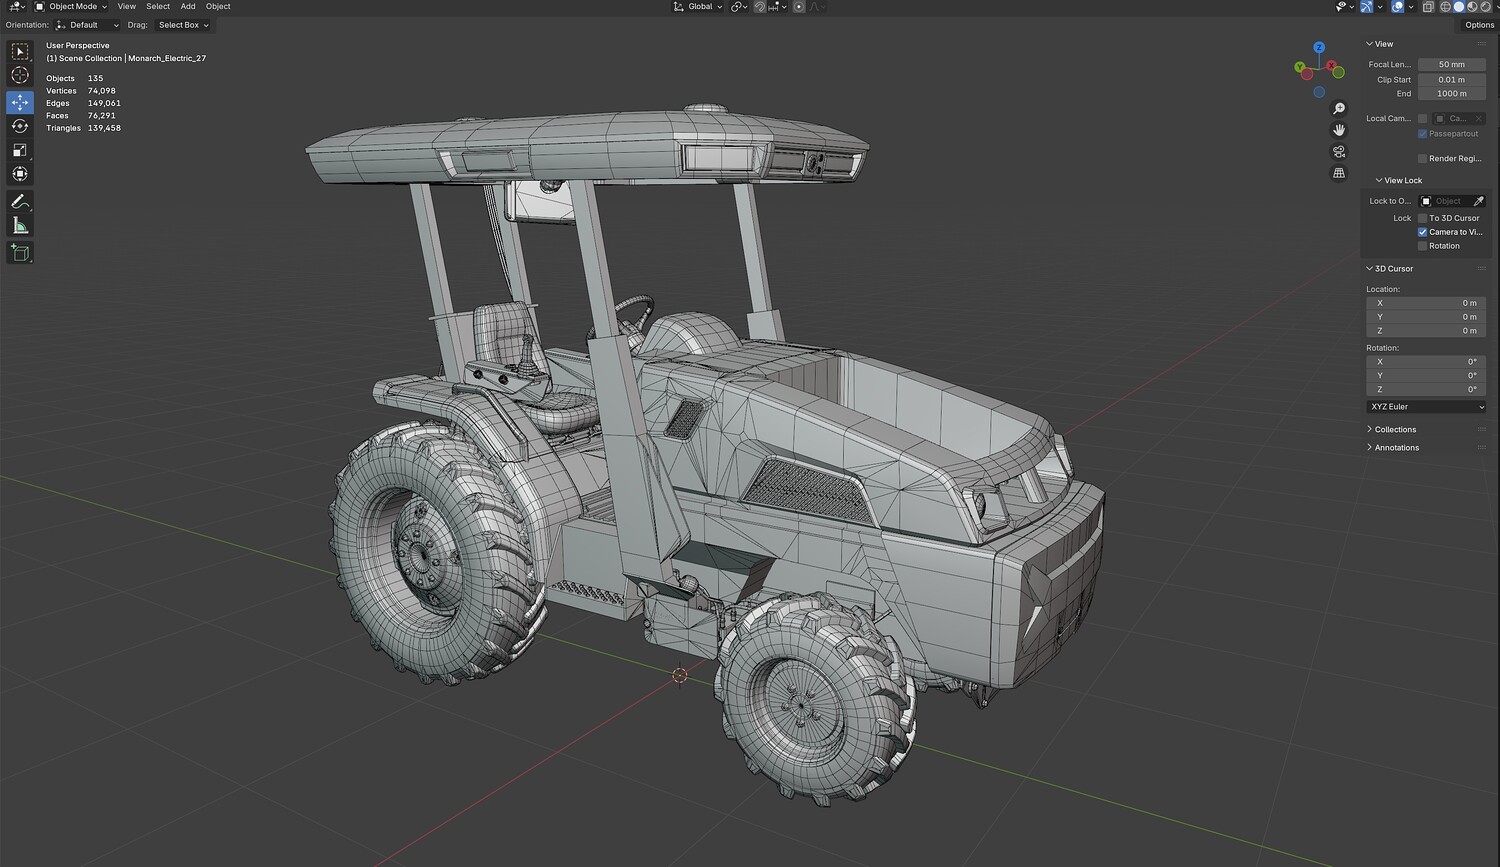Click the Clip Start 0.01 m field

[x=1452, y=80]
